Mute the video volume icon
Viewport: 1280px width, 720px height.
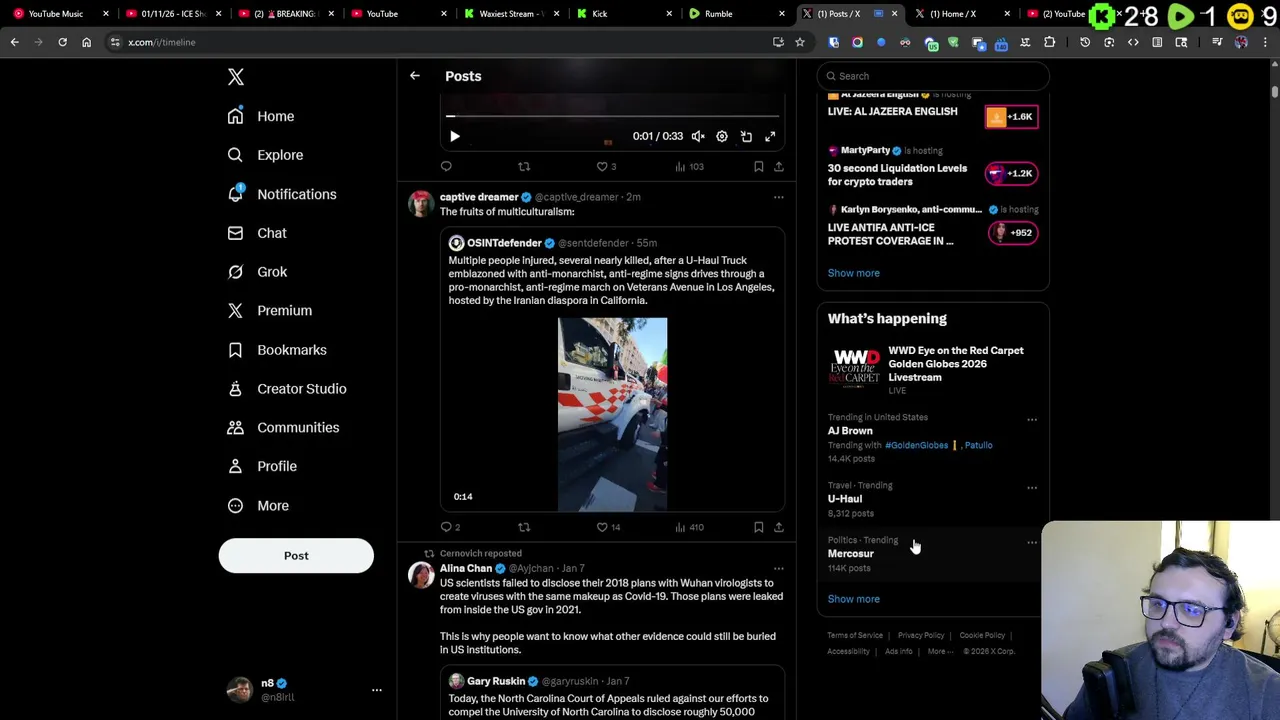(698, 136)
